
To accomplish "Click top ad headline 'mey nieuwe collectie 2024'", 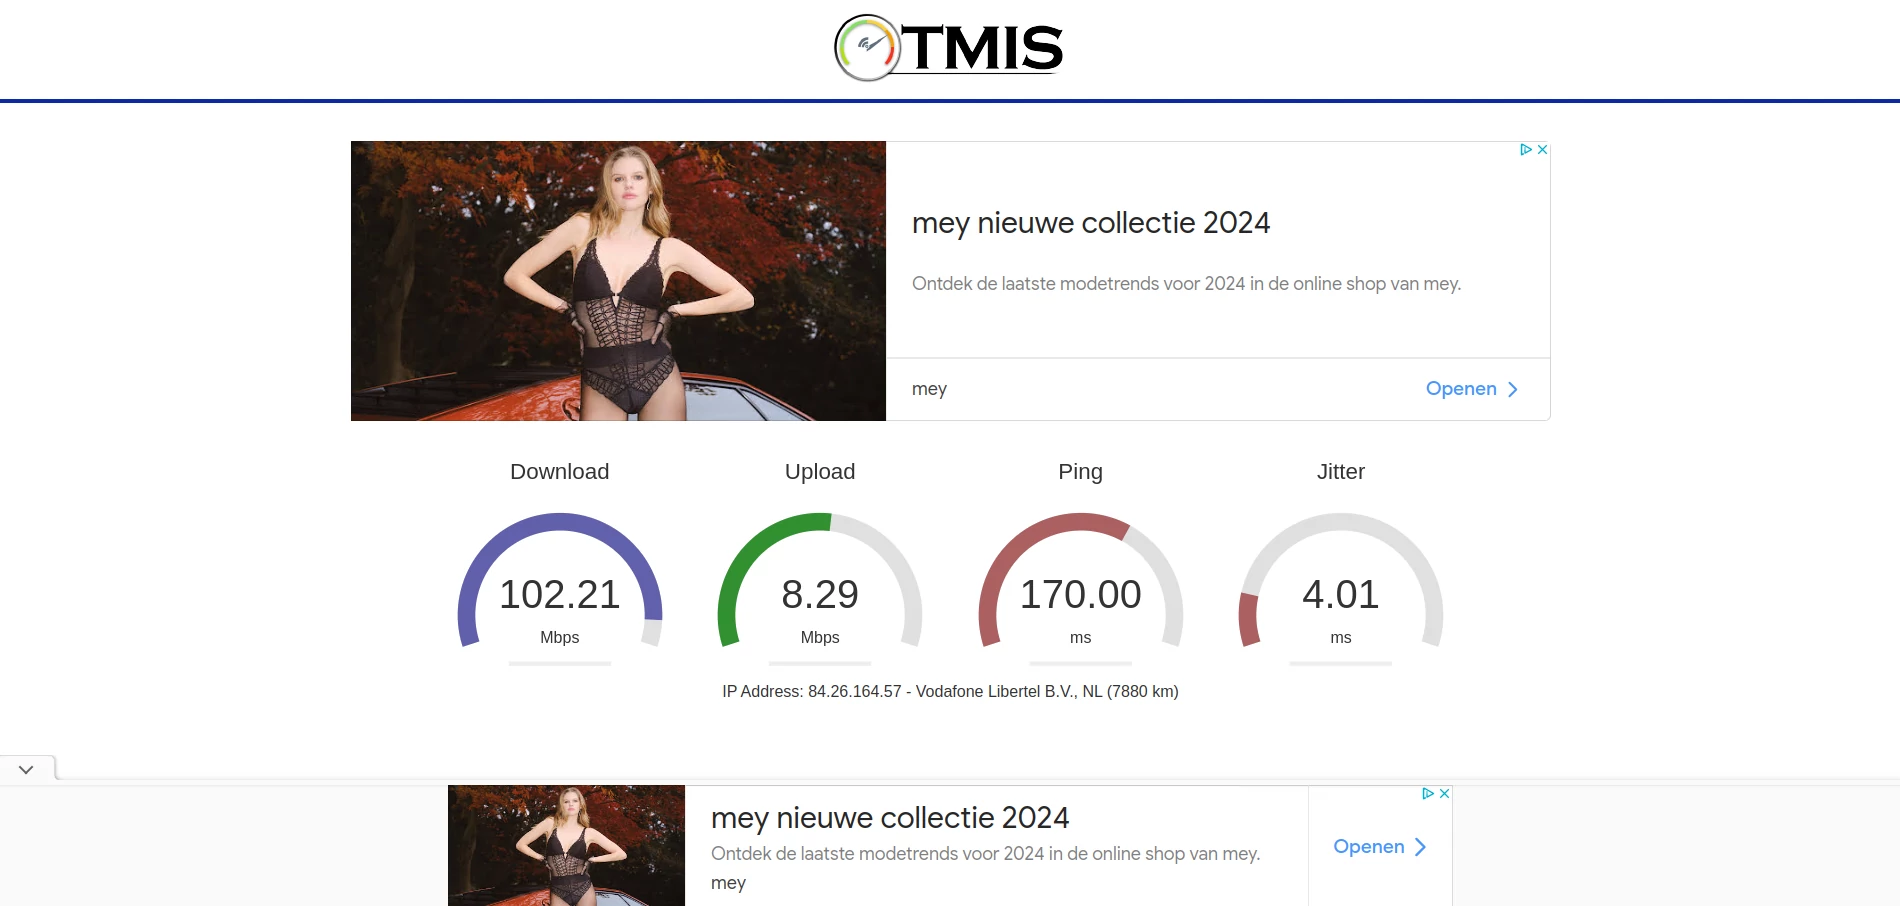I will (1091, 223).
